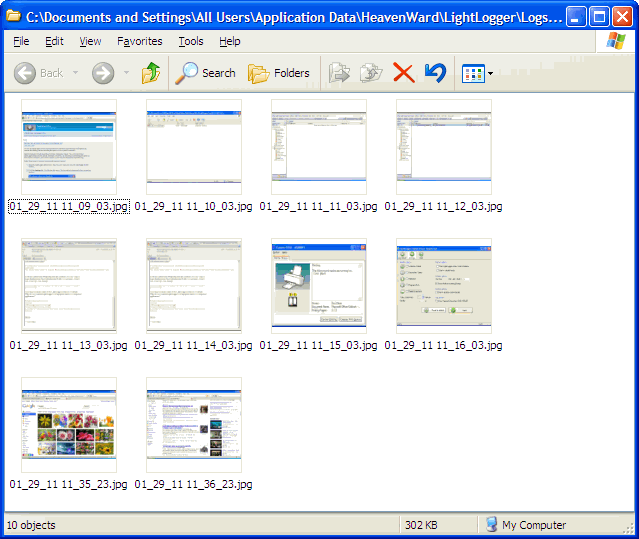The image size is (639, 539).
Task: Open the Help menu
Action: (229, 41)
